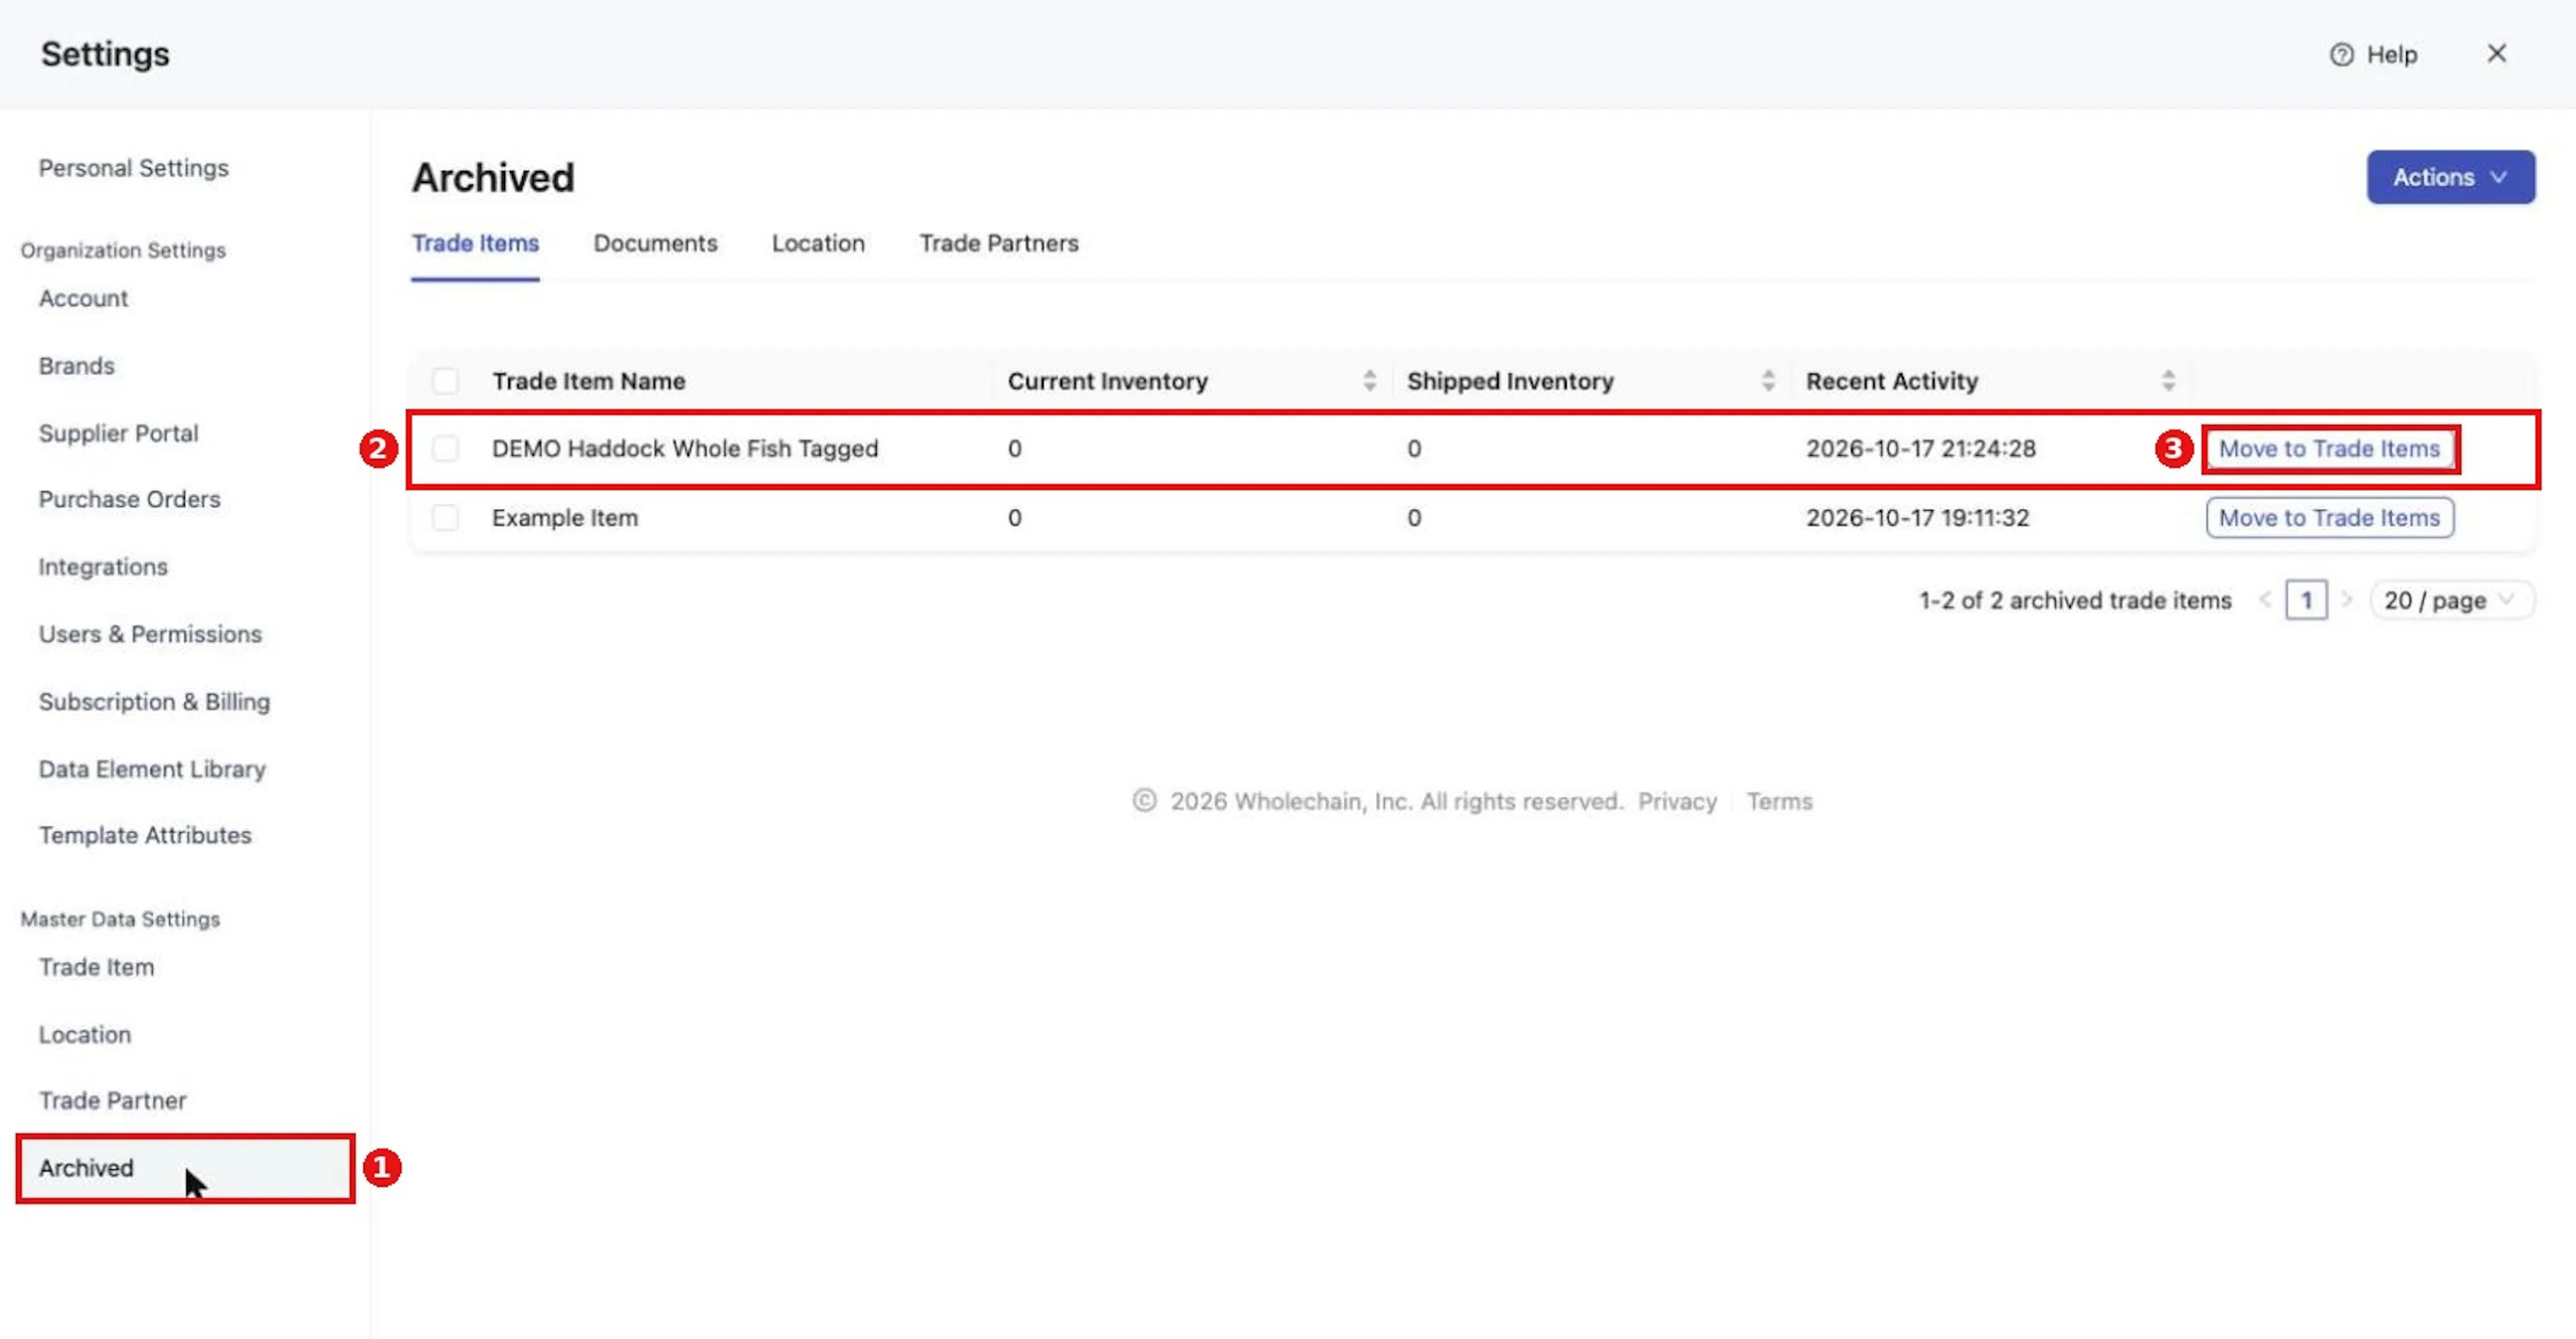The width and height of the screenshot is (2576, 1339).
Task: Open Data Element Library
Action: tap(152, 769)
